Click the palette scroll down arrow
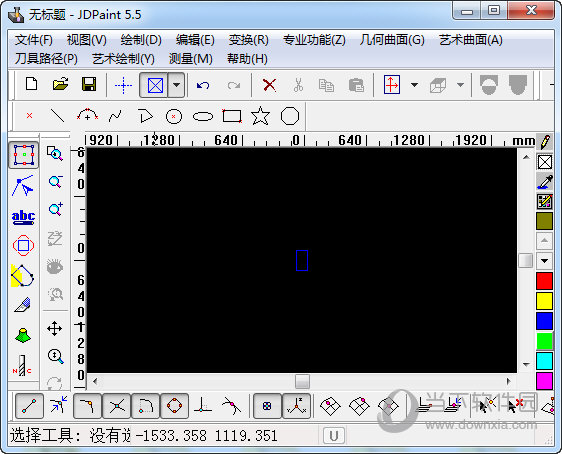 [544, 261]
